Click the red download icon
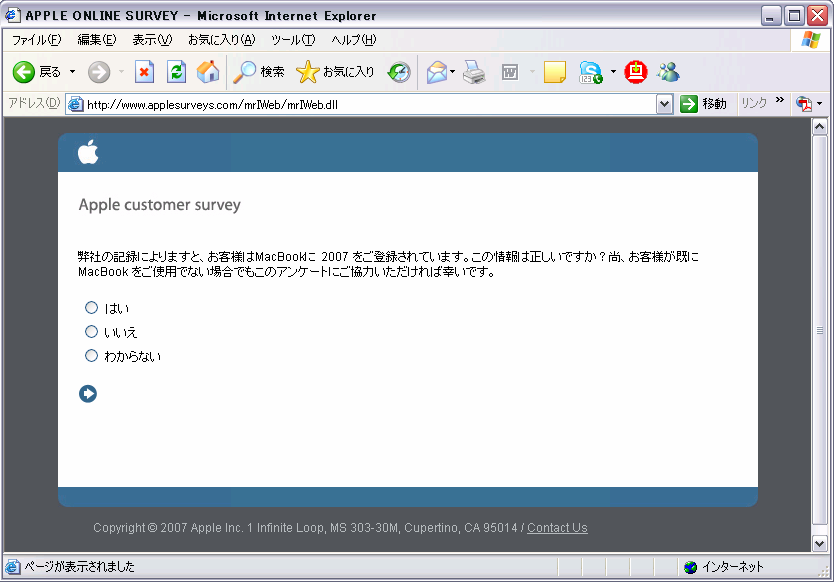This screenshot has height=583, width=835. (636, 72)
